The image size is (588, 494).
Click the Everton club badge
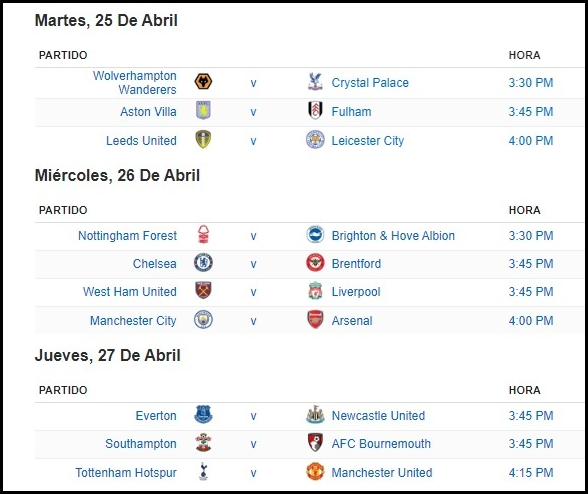click(x=203, y=414)
